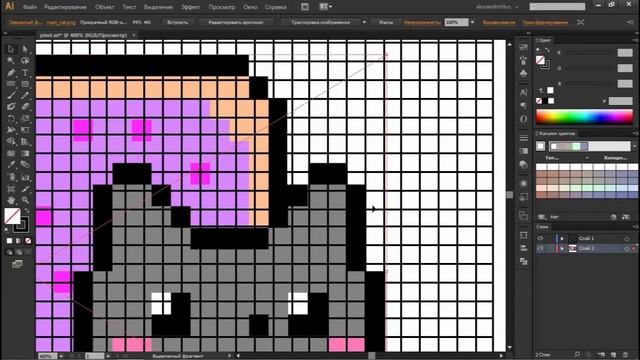Viewport: 640px width, 360px height.
Task: Select the Symbol Sprayer tool
Action: [x=11, y=177]
